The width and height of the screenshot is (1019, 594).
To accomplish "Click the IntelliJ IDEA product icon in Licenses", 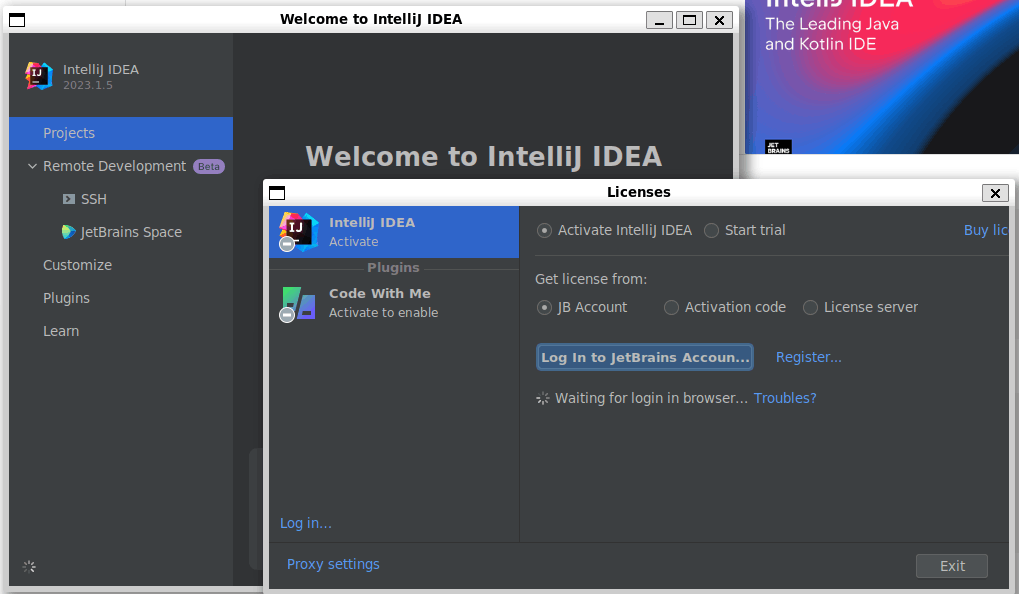I will [298, 231].
